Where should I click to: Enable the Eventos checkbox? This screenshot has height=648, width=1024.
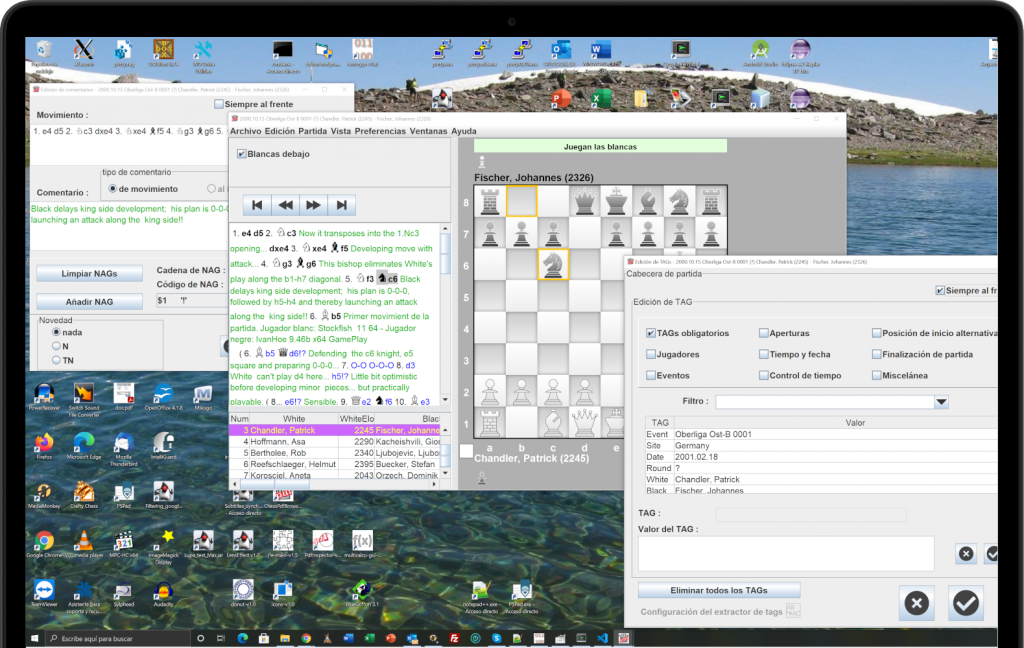[x=650, y=376]
